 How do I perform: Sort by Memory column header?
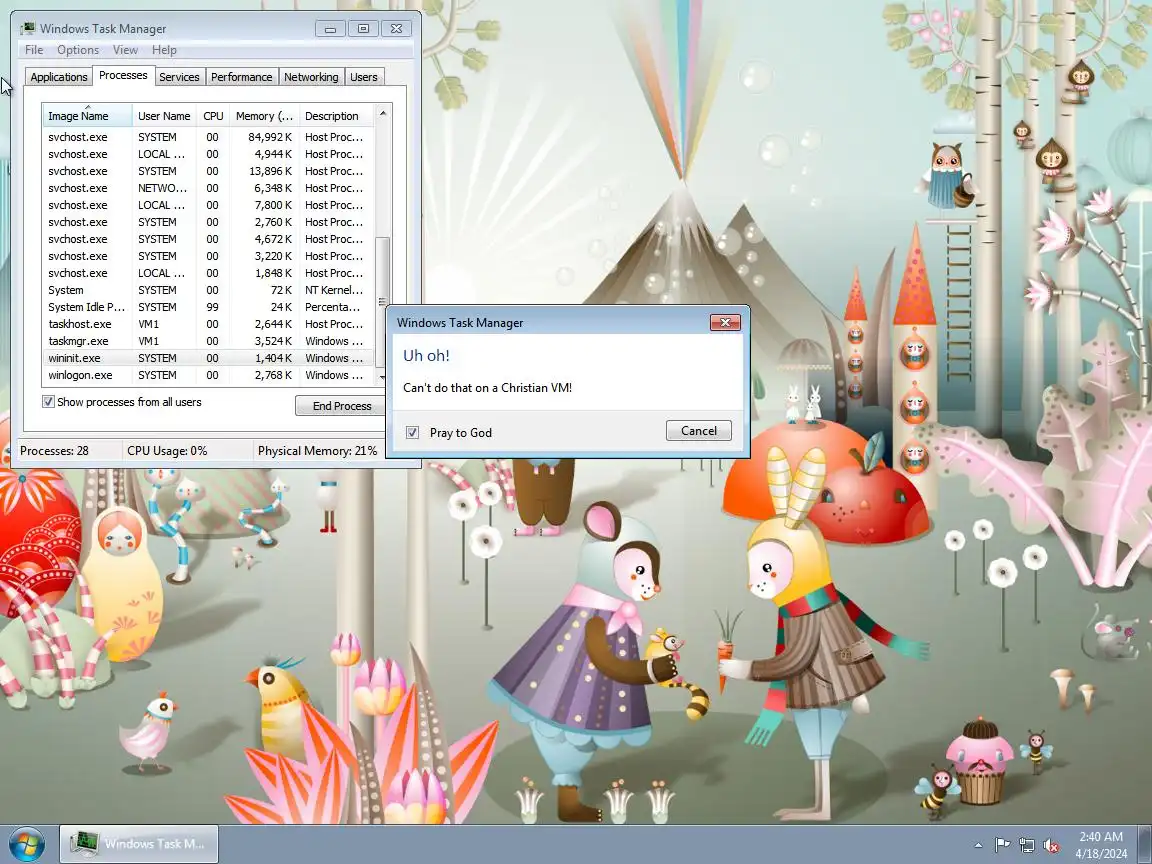pos(264,115)
